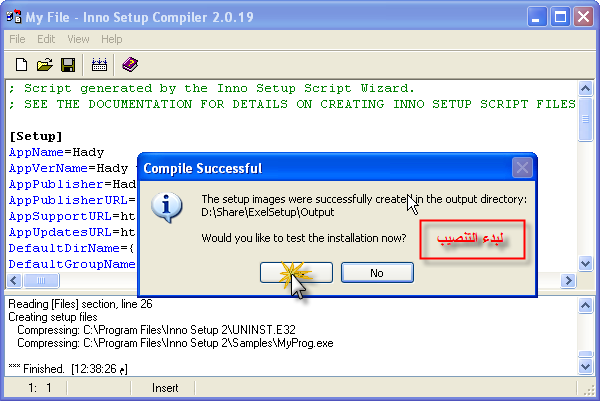Image resolution: width=600 pixels, height=401 pixels.
Task: Click the Insert status bar indicator
Action: [x=165, y=388]
